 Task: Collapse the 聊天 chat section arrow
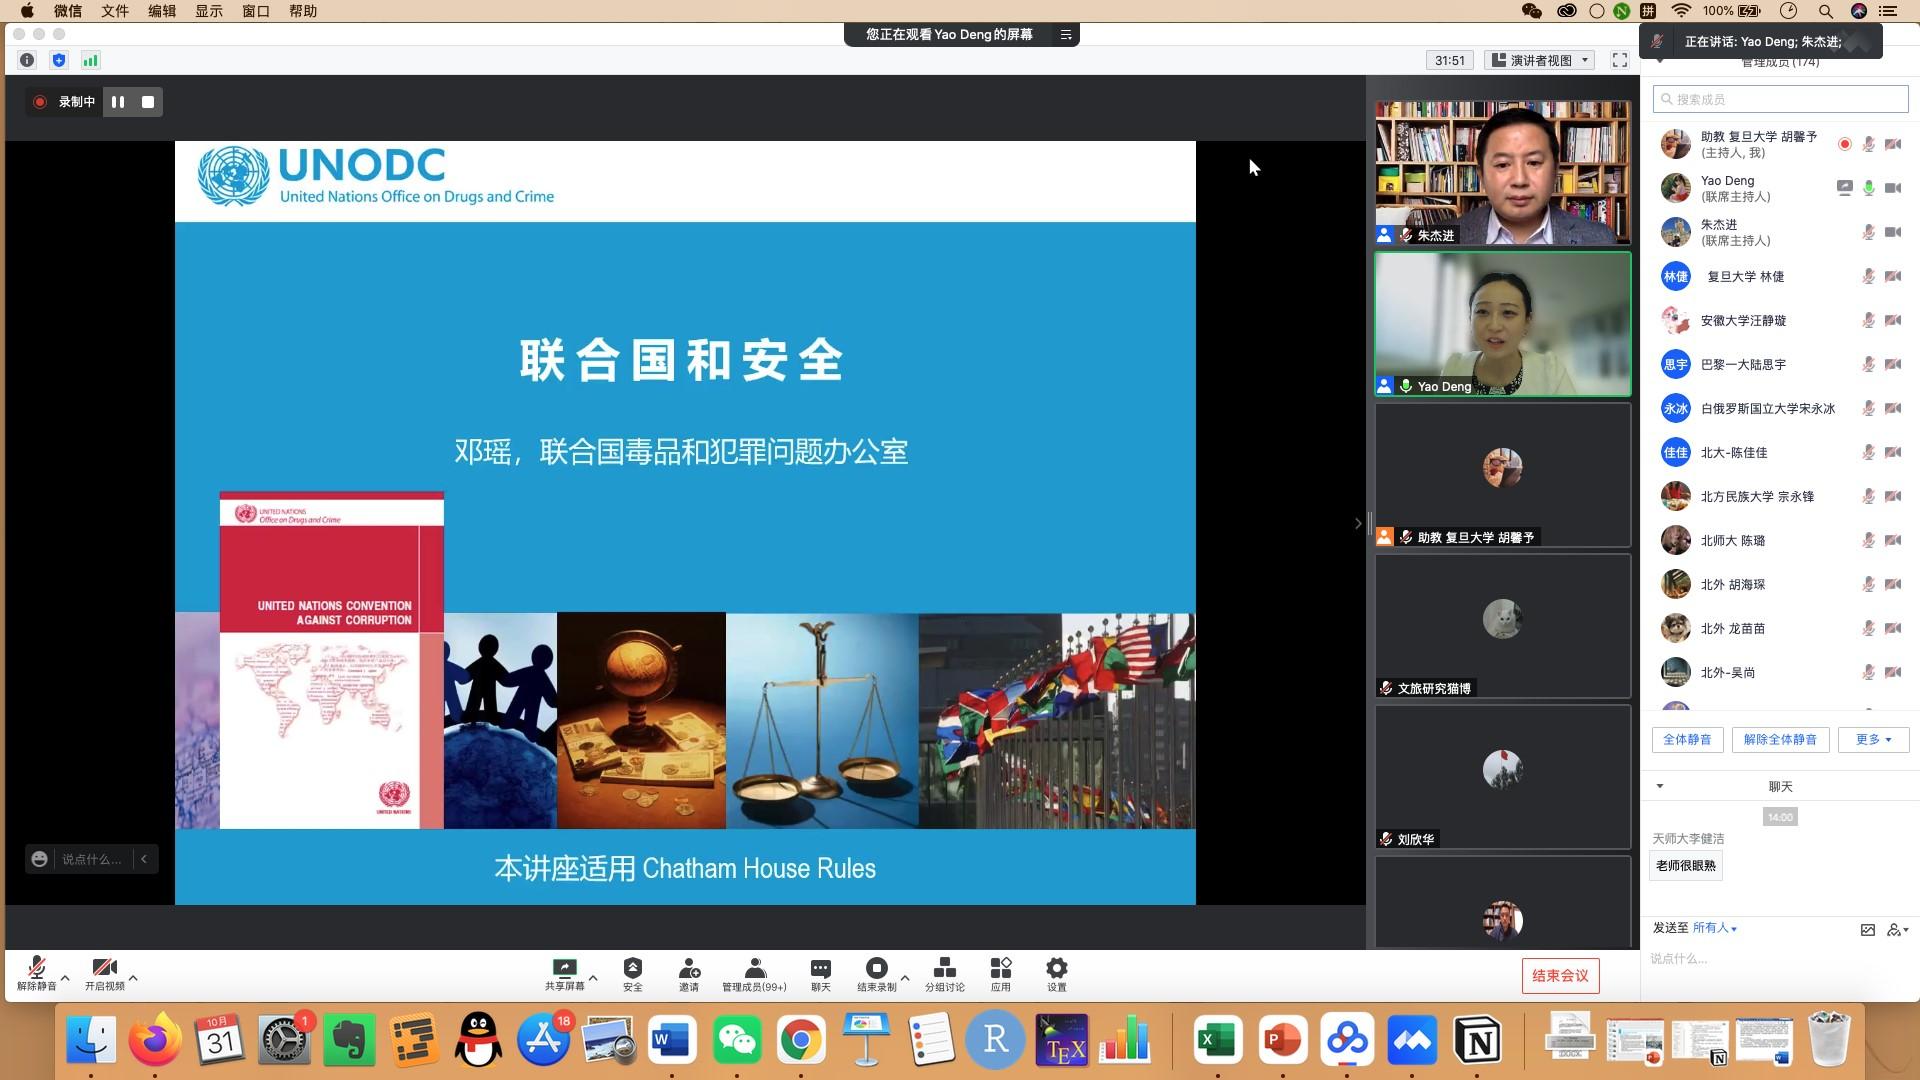[x=1660, y=786]
